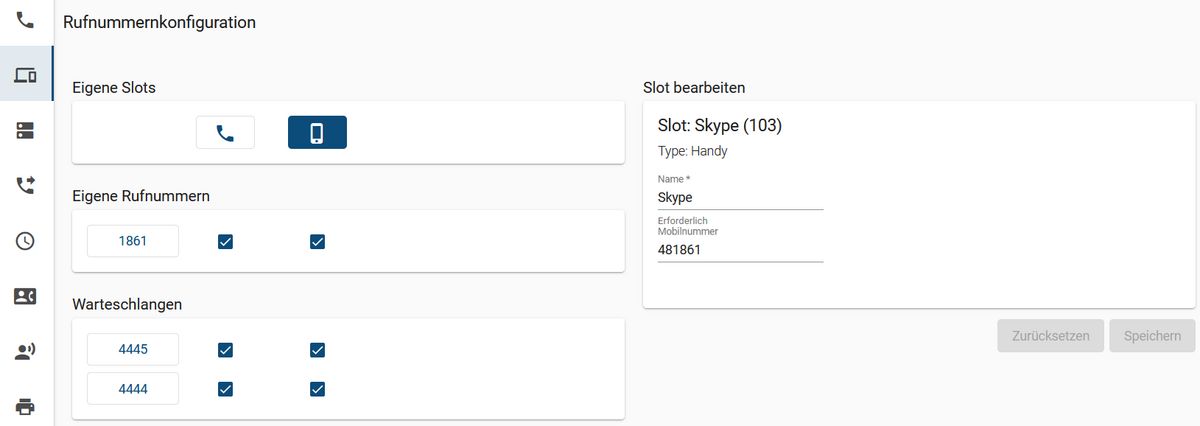
Task: Toggle first checkbox for queue 4445
Action: 225,349
